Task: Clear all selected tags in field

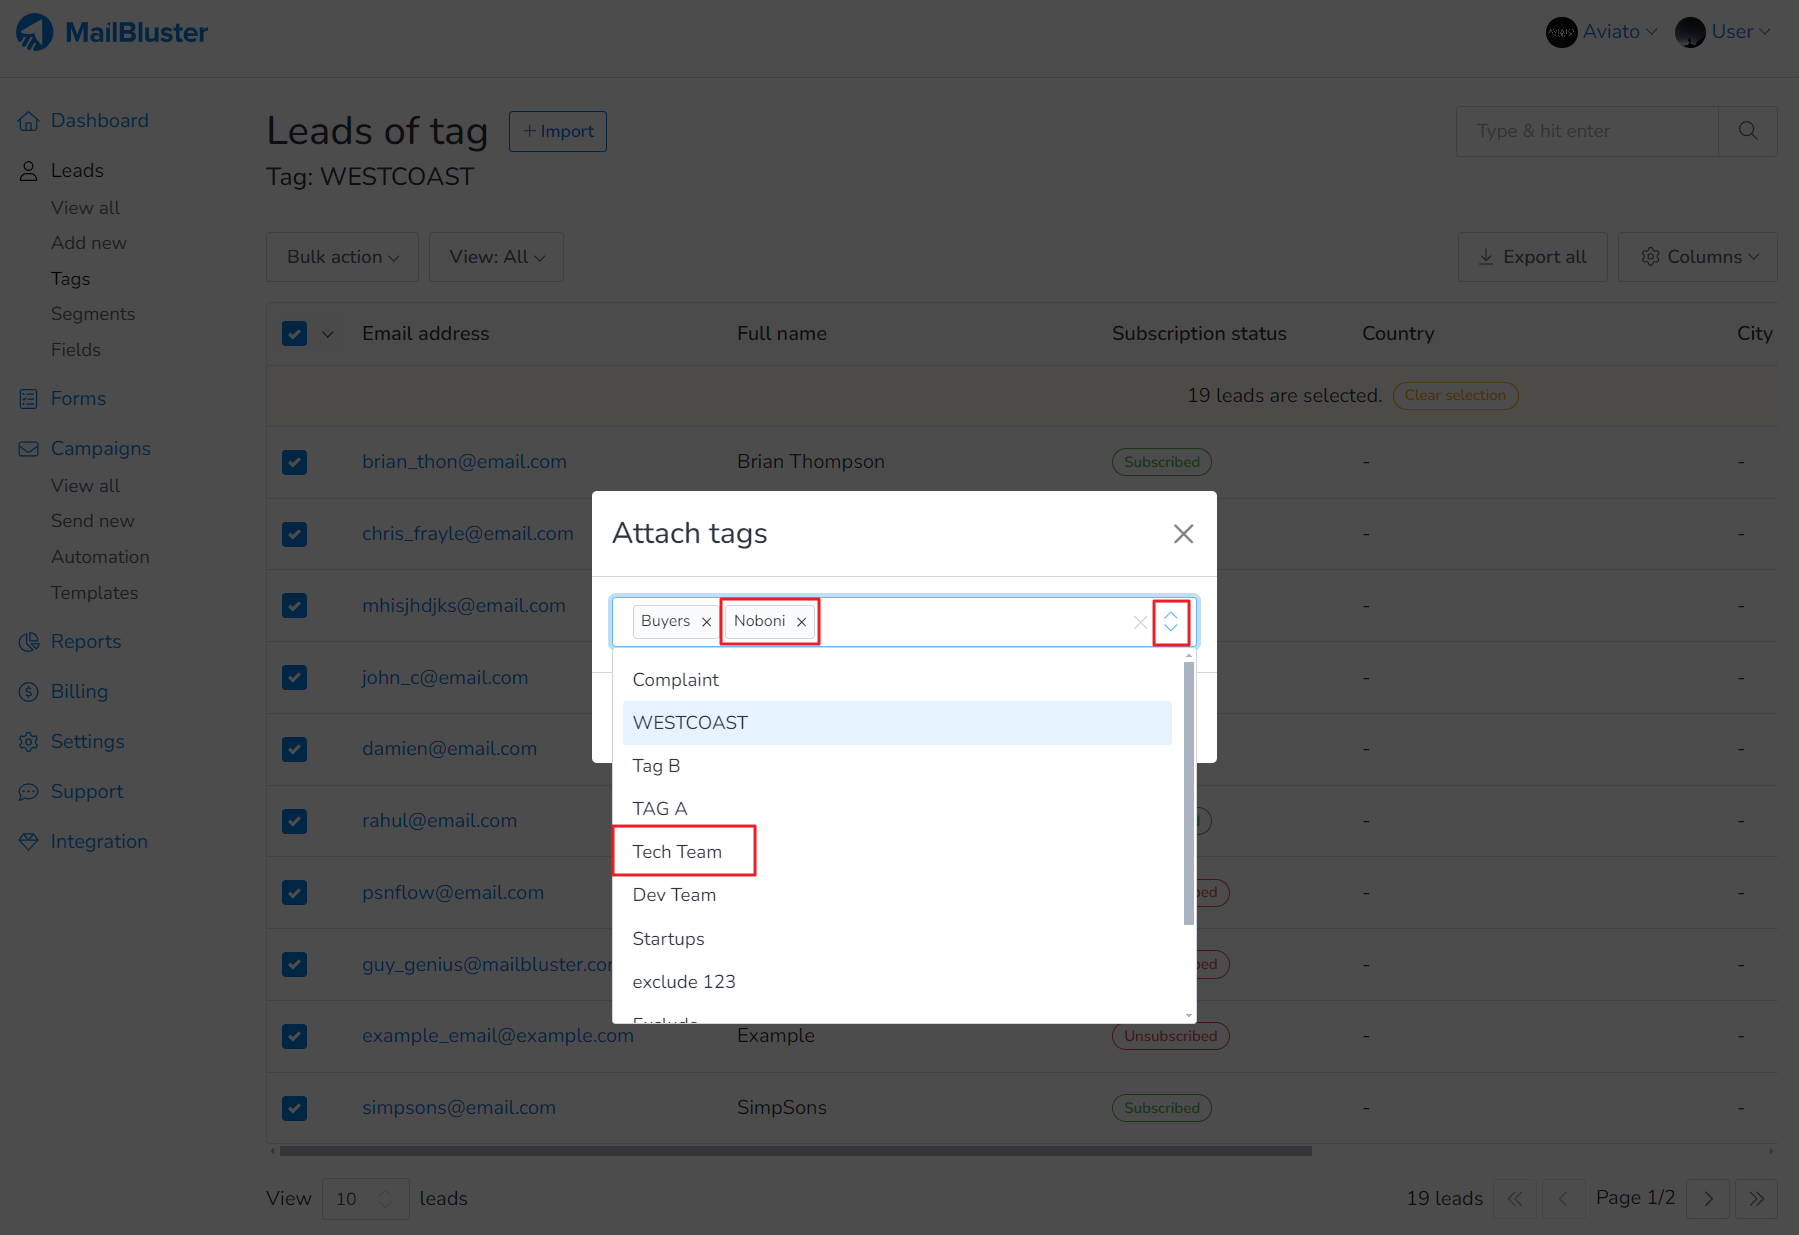Action: [x=1140, y=622]
